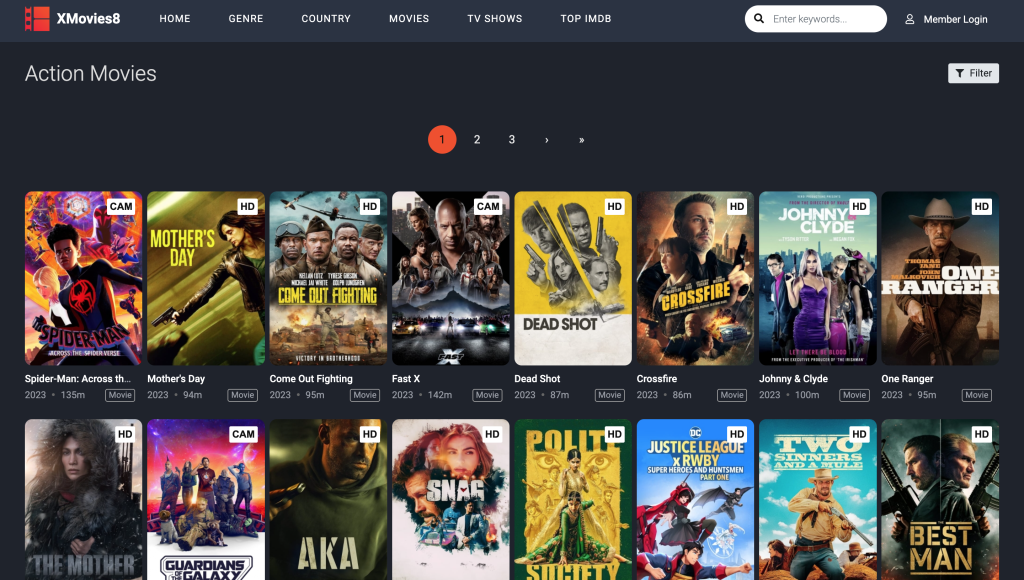Click the next page arrow button
This screenshot has height=580, width=1024.
(546, 139)
